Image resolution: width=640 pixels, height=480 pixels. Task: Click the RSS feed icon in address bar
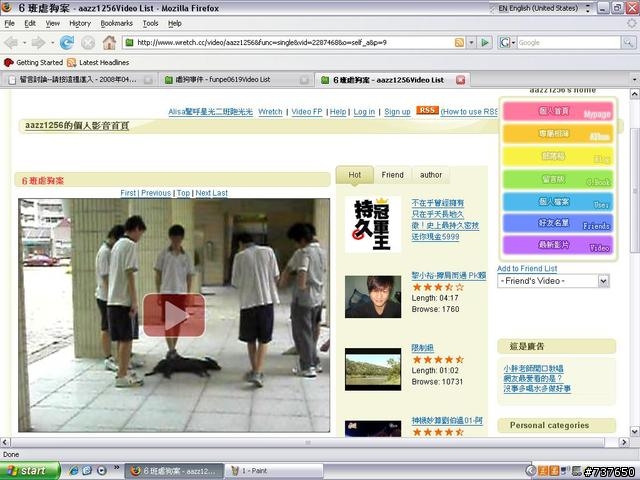tap(459, 42)
